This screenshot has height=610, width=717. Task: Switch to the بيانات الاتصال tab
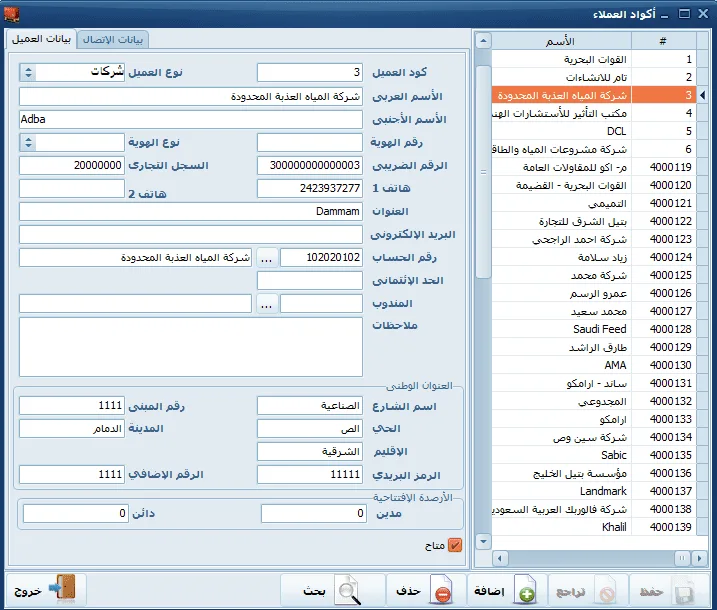point(112,39)
